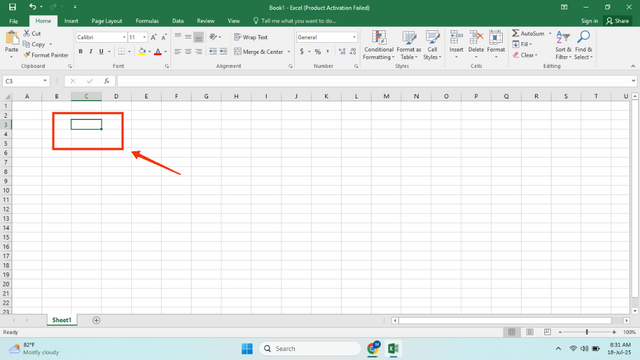Click AutoSum
640x360 pixels.
click(x=528, y=33)
